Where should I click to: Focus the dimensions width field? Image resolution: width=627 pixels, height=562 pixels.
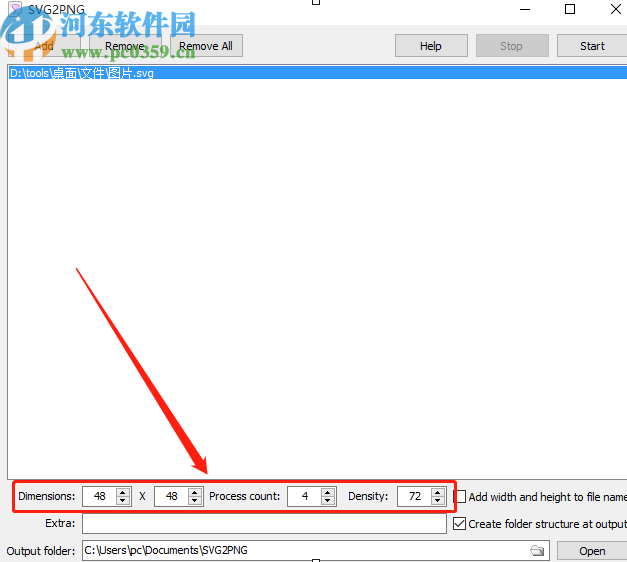(x=100, y=496)
